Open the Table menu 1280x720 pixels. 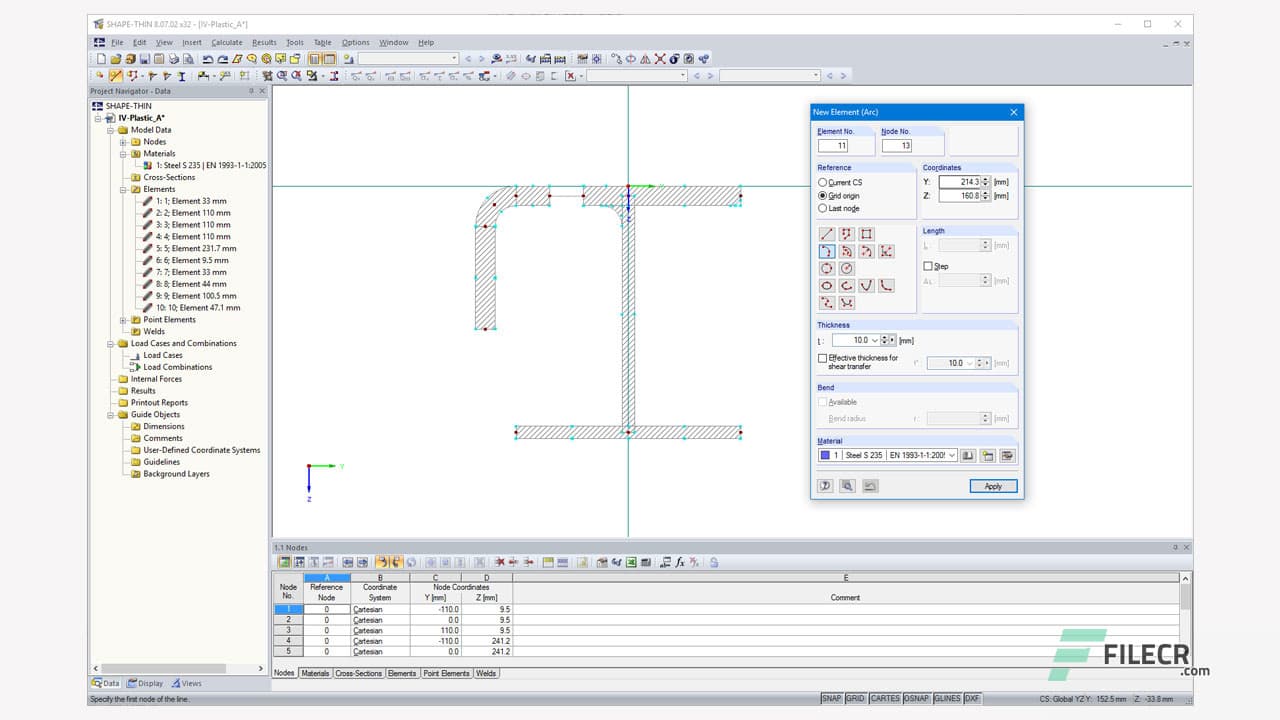coord(321,42)
